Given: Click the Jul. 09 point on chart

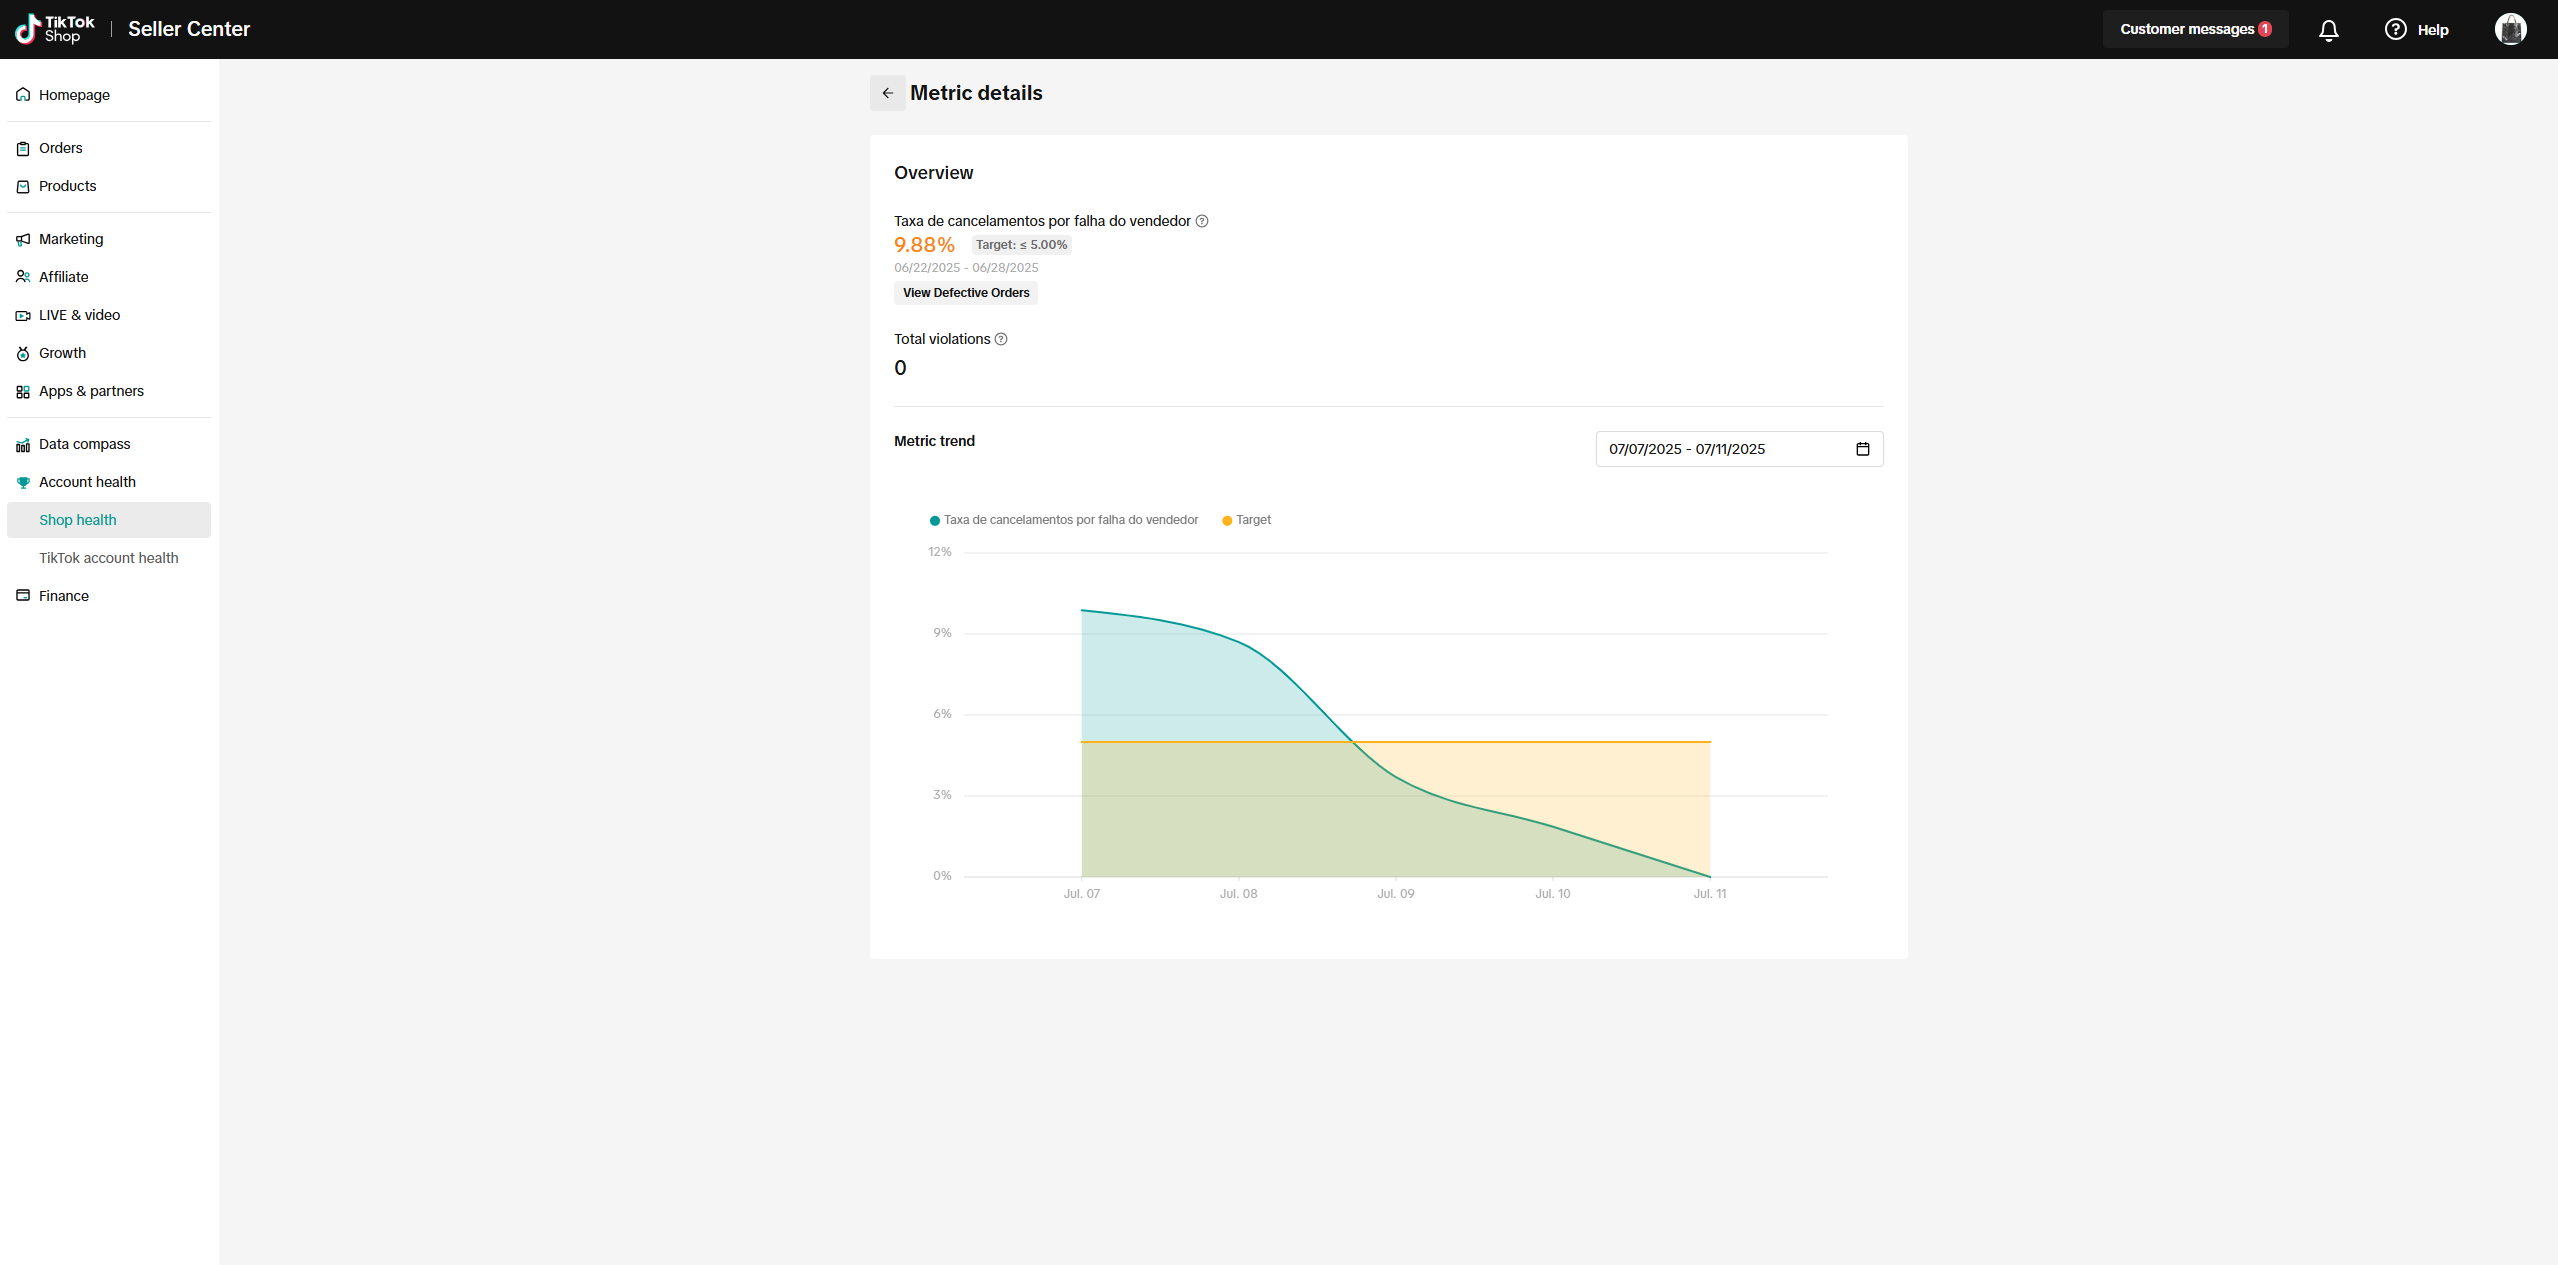Looking at the screenshot, I should 1396,776.
